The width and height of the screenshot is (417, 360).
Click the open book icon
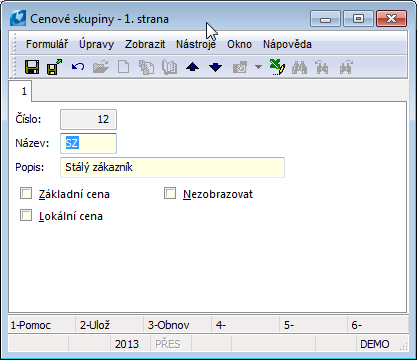click(x=169, y=67)
